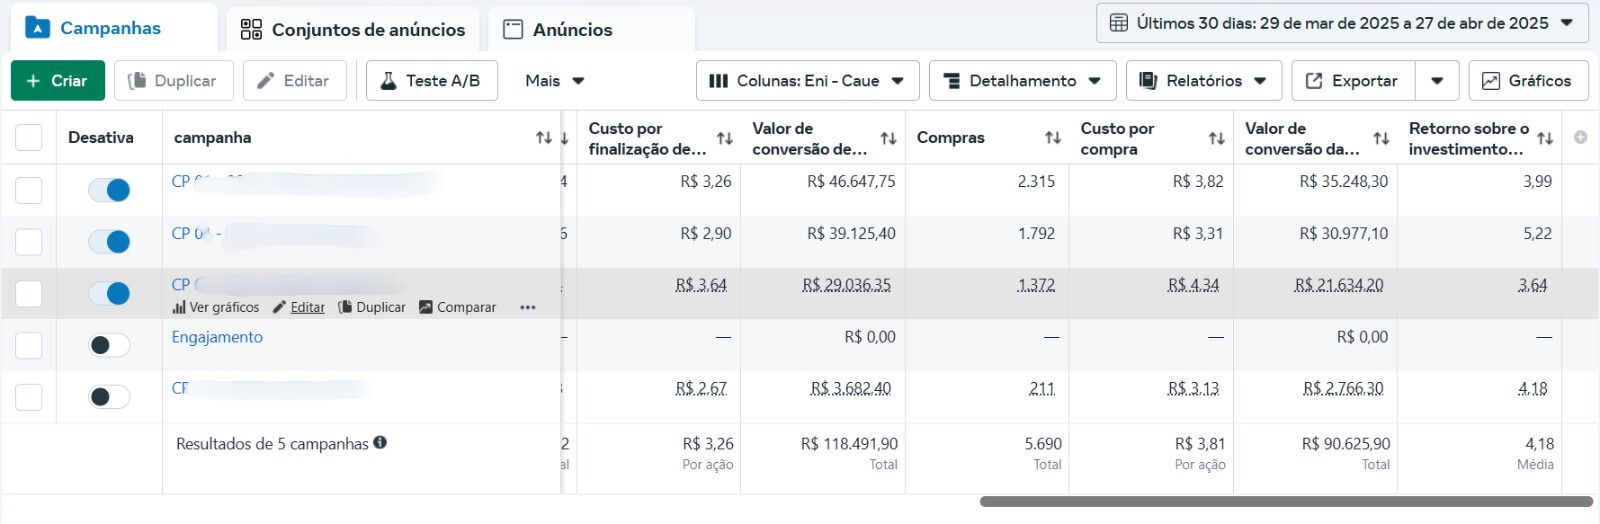This screenshot has height=524, width=1600.
Task: Click the underlined R$ 29.036,35 value
Action: pos(846,285)
